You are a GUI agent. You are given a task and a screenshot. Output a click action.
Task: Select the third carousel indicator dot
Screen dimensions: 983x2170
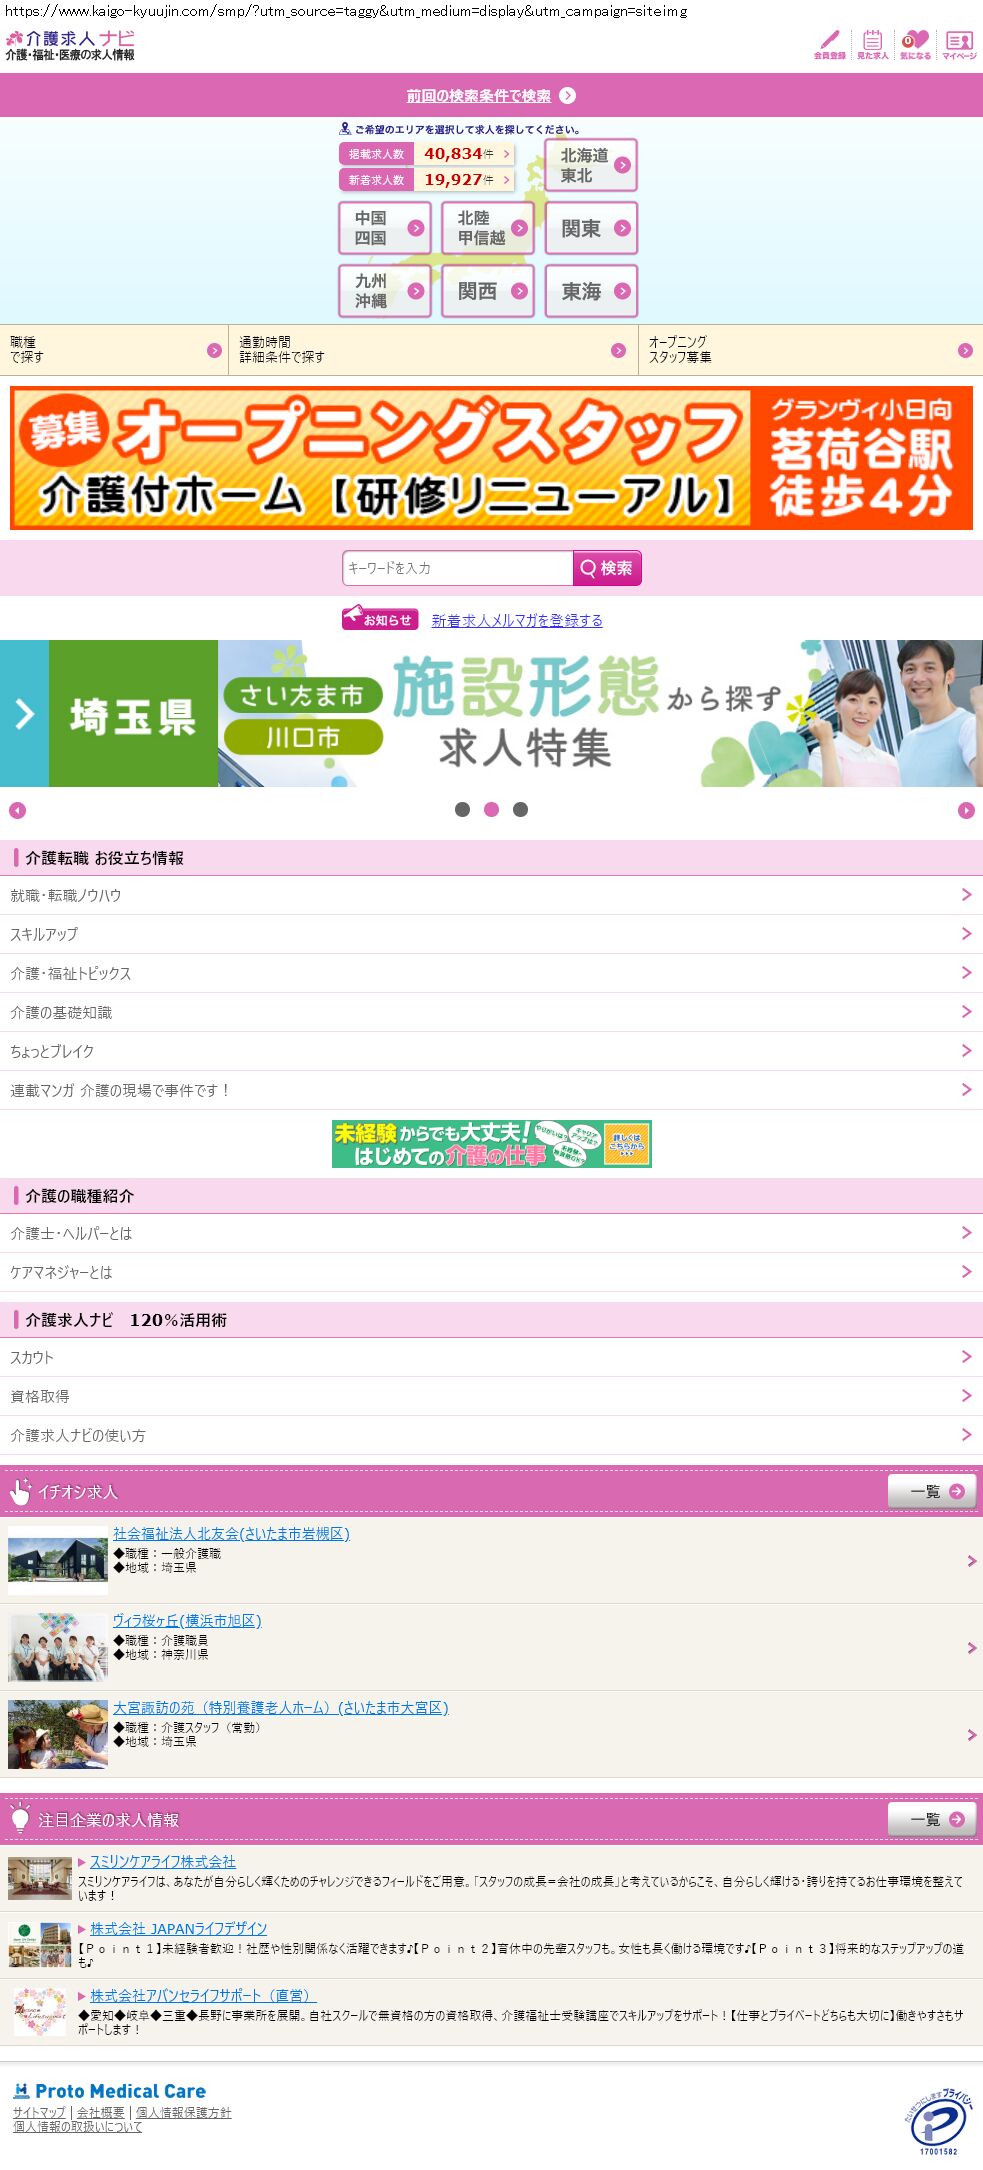[520, 809]
